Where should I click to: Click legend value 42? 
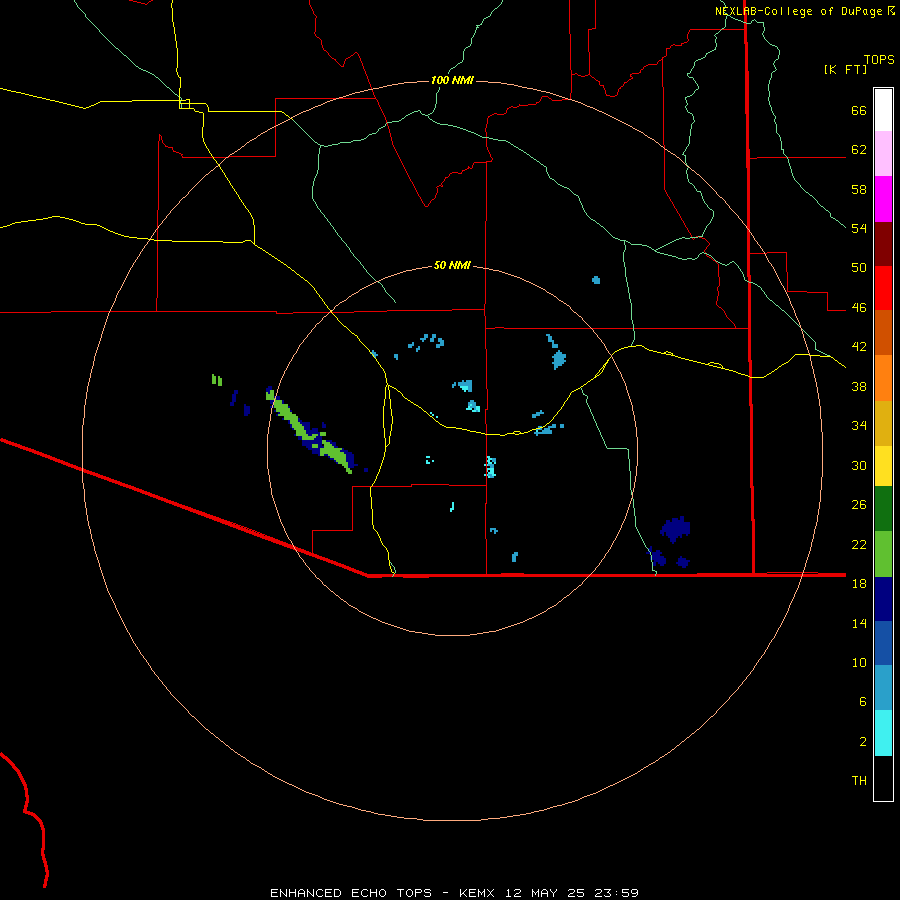tap(859, 347)
